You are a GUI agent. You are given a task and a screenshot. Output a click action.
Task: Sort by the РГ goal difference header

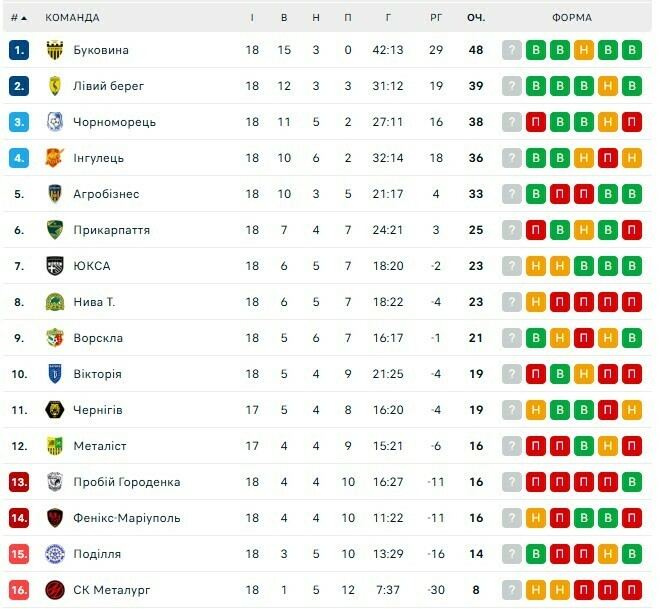(436, 17)
